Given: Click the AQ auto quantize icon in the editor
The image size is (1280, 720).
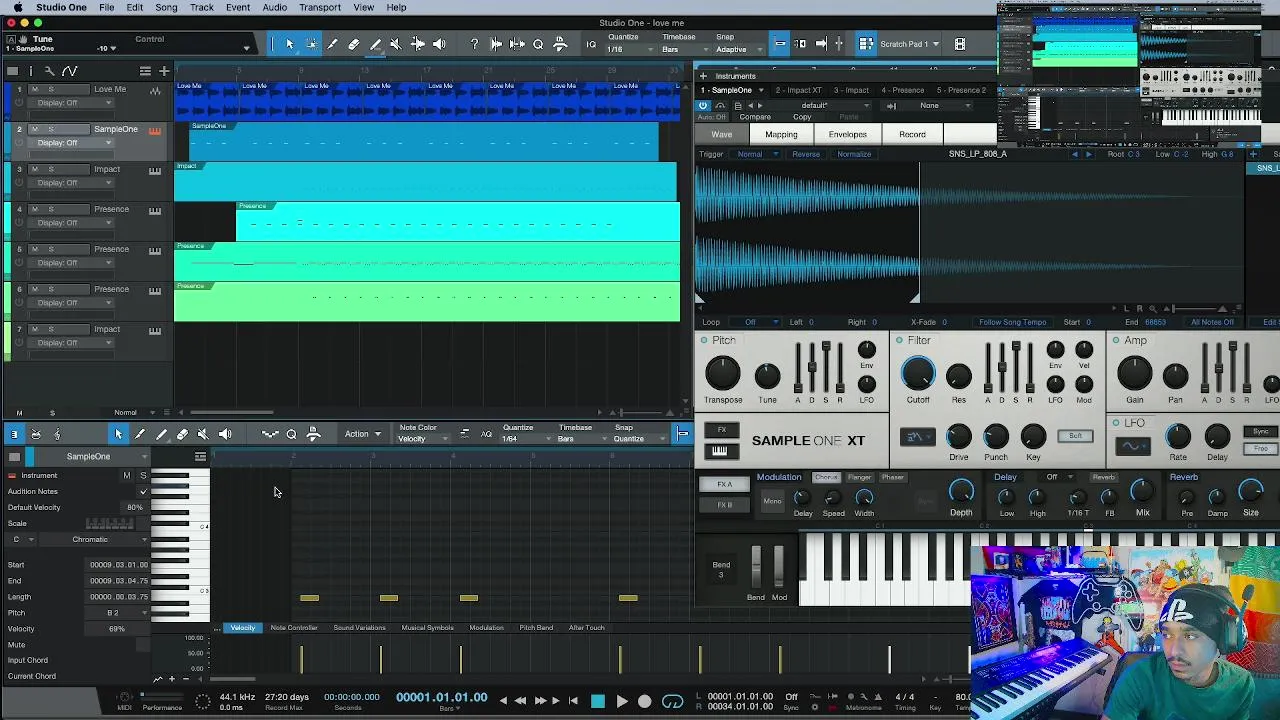Looking at the screenshot, I should (x=486, y=434).
